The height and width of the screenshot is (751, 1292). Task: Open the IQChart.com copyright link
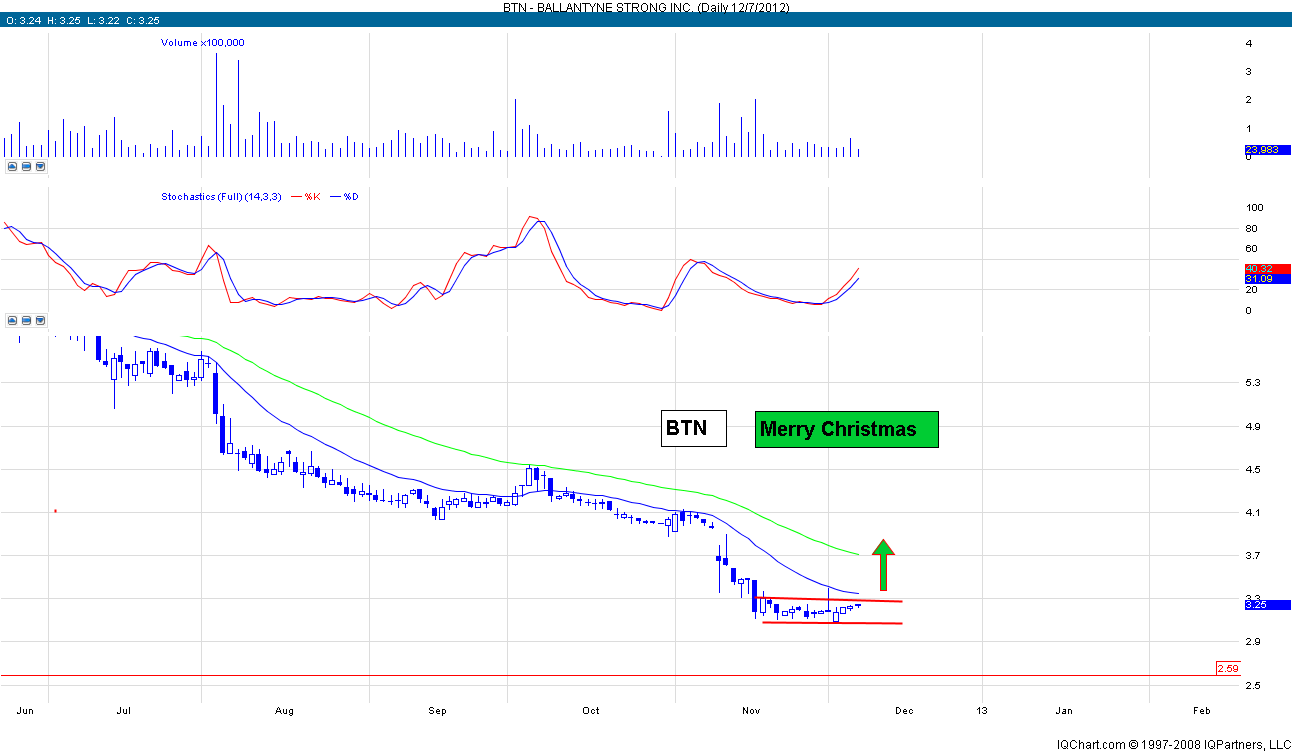point(1173,743)
